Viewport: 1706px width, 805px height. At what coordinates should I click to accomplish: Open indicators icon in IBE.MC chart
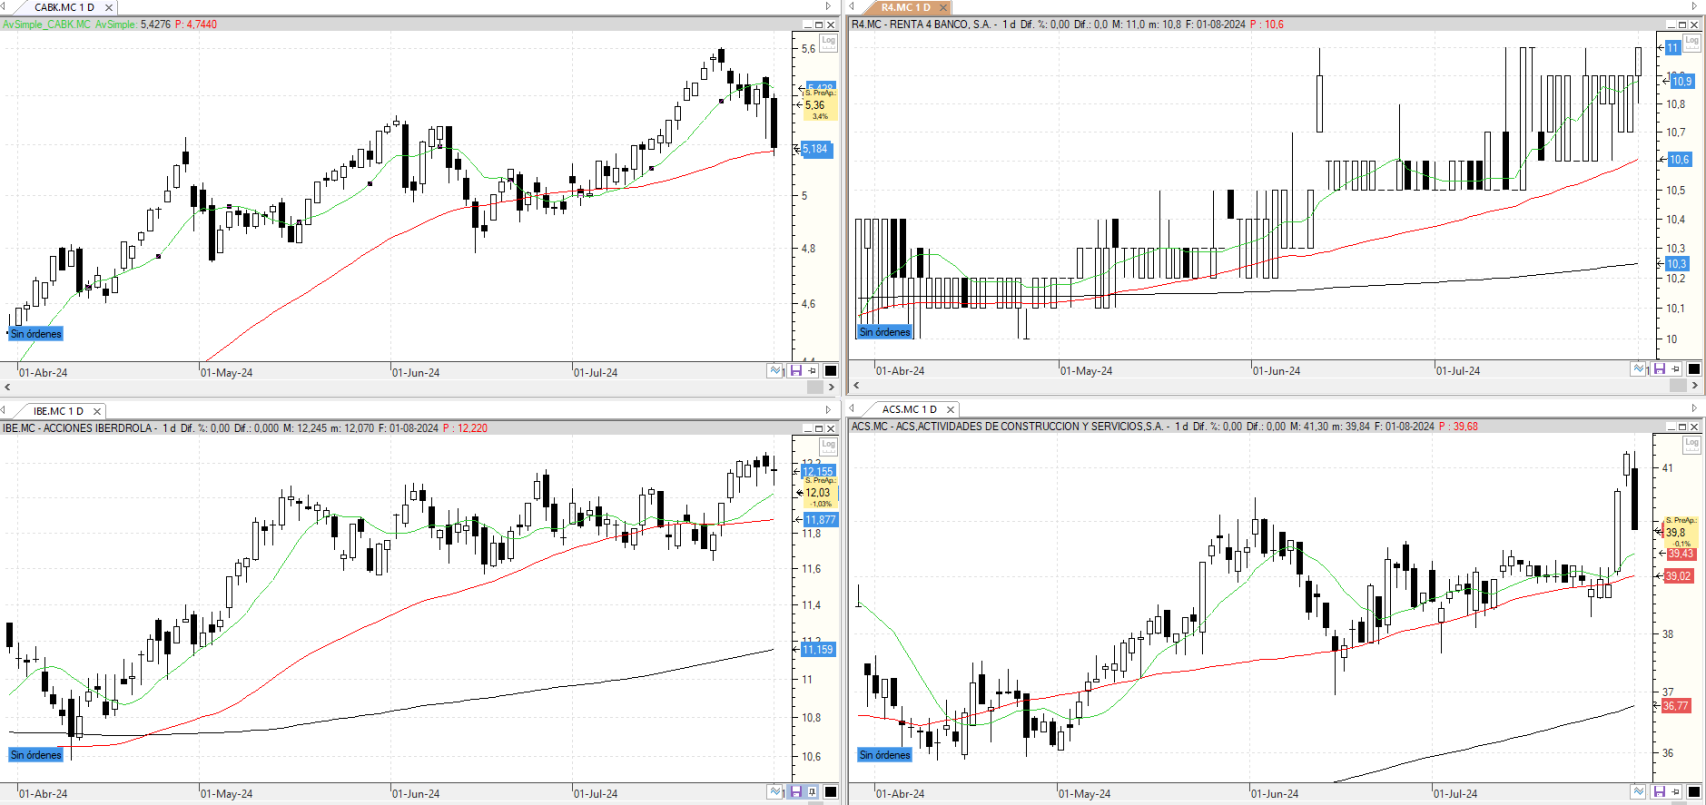click(776, 791)
